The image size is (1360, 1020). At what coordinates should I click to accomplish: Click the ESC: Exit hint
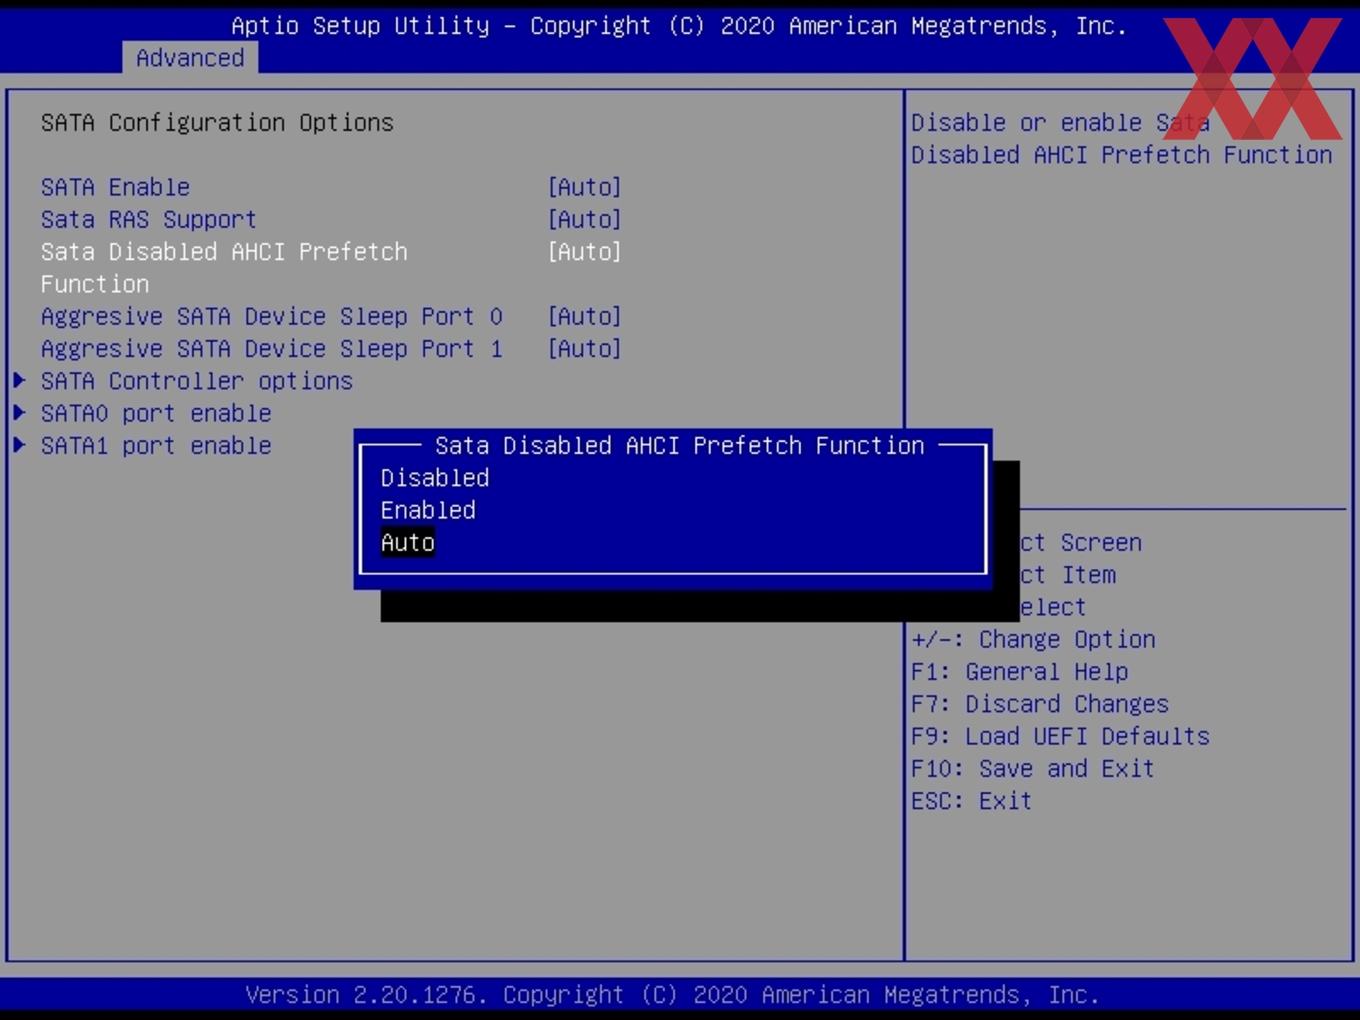971,801
